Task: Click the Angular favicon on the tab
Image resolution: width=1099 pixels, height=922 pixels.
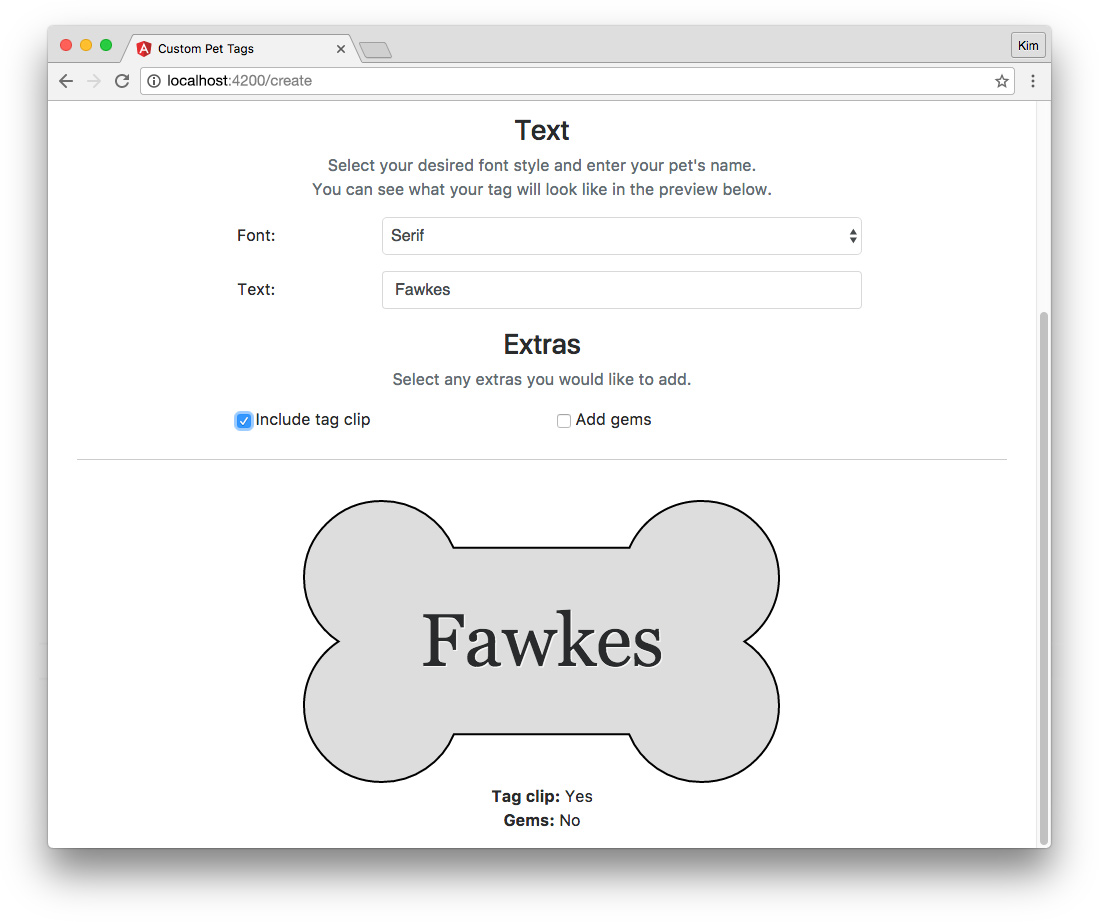Action: (x=144, y=48)
